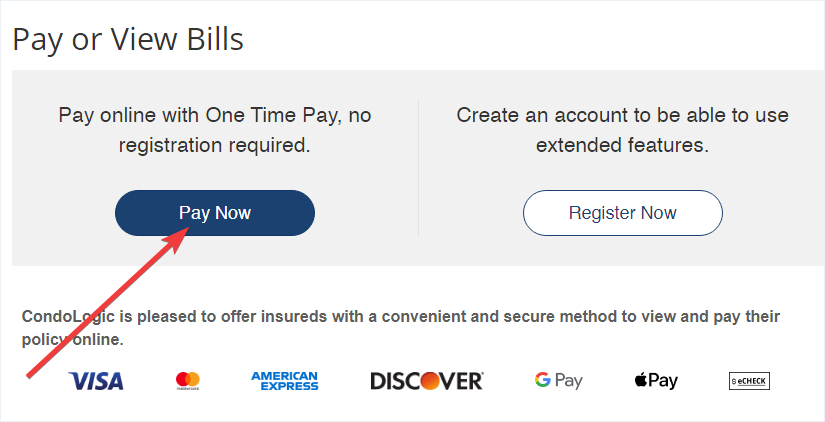Click the "registration required." text line
This screenshot has width=825, height=422.
coord(215,145)
